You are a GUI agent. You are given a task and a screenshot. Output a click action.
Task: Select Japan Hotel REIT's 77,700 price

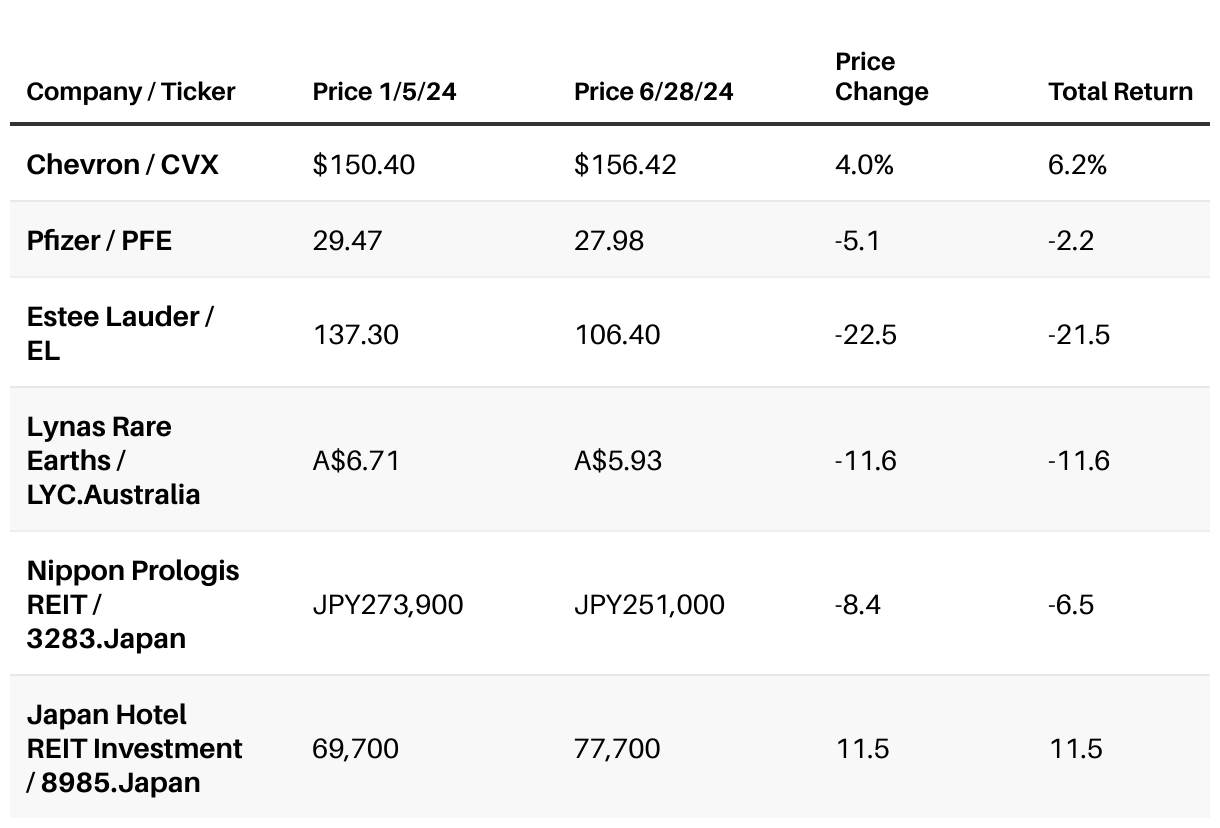pos(617,749)
